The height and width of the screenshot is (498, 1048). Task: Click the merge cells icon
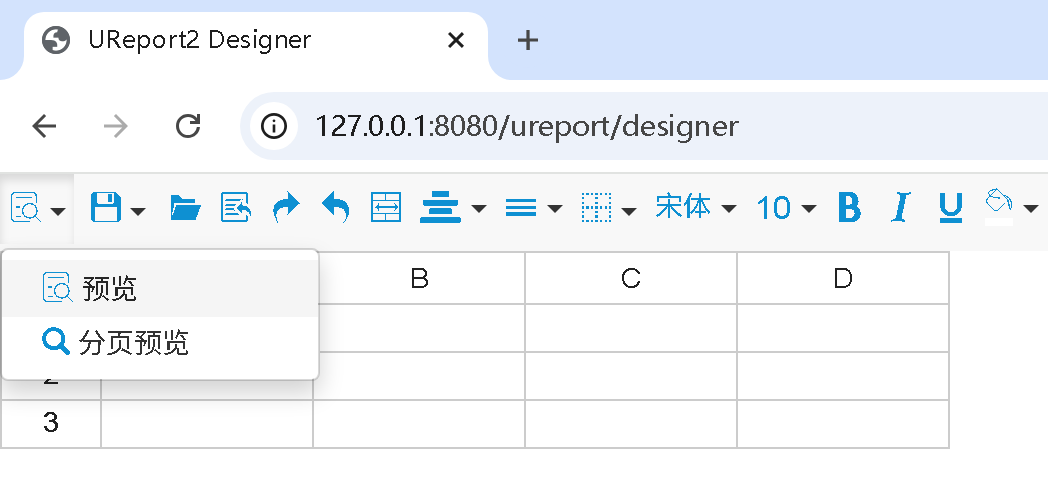[x=385, y=208]
